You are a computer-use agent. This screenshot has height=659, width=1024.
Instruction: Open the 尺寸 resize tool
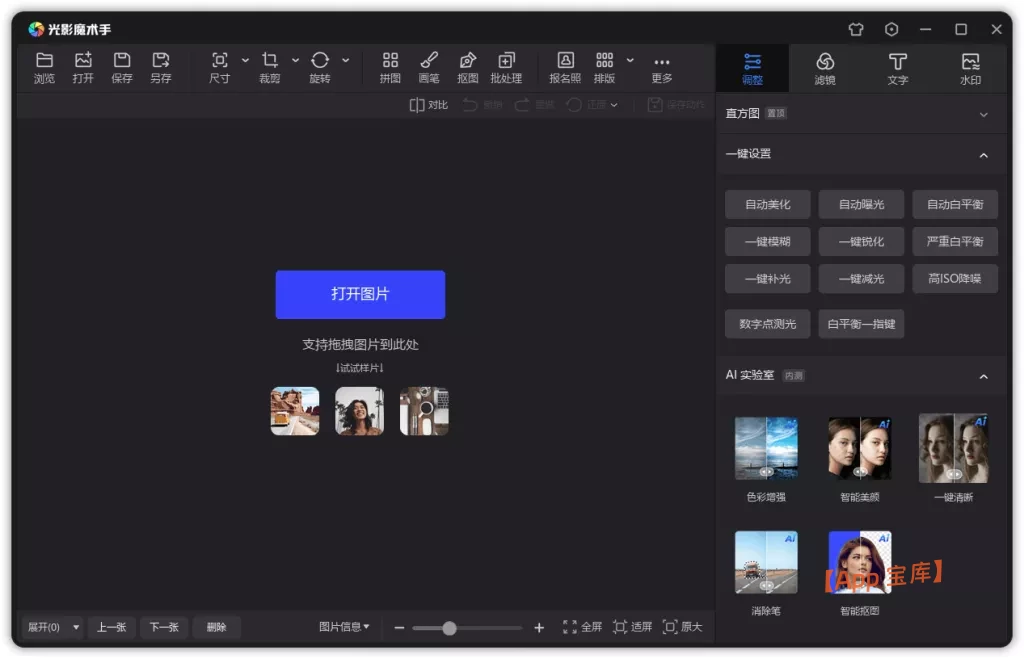[x=219, y=67]
